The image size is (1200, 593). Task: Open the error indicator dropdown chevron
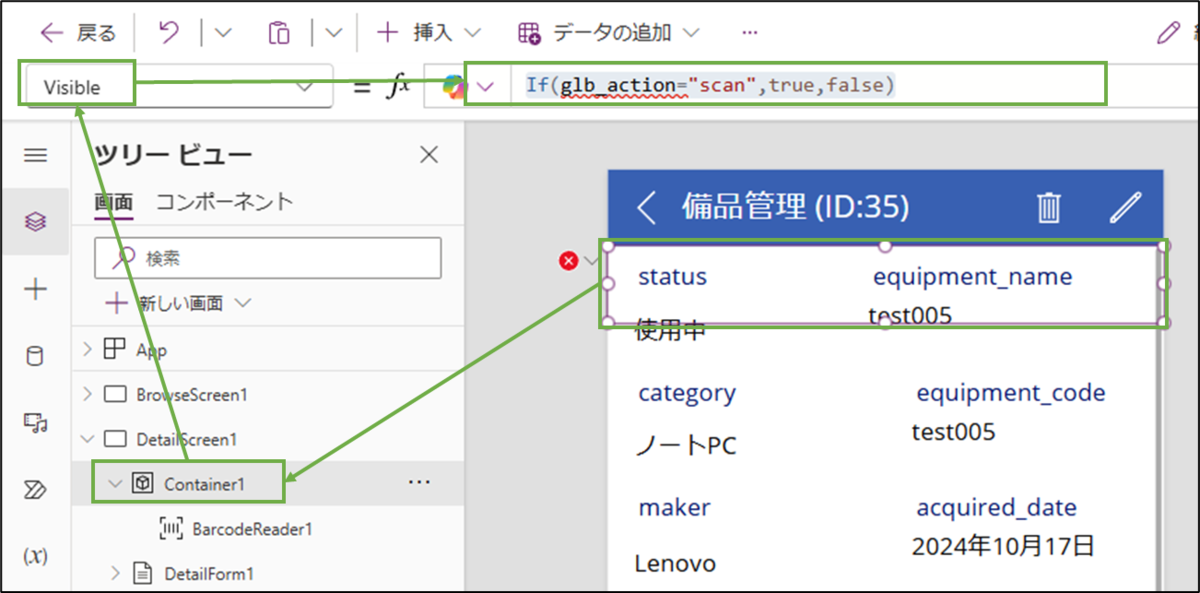click(590, 261)
